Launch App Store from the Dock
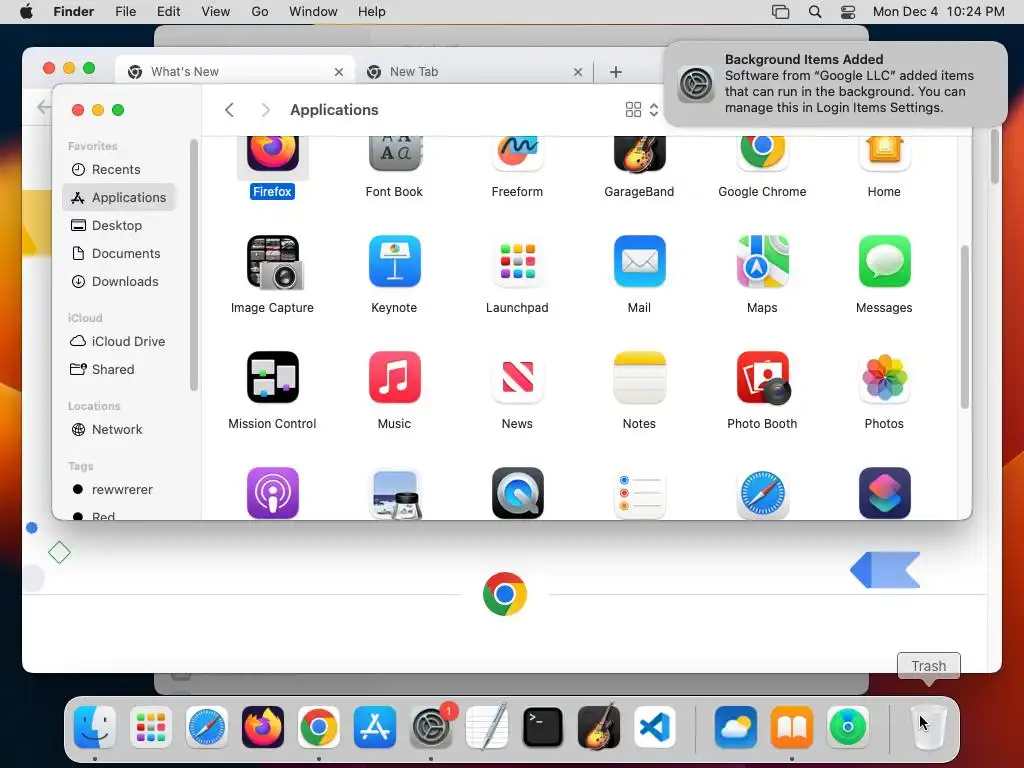The height and width of the screenshot is (768, 1024). [375, 727]
